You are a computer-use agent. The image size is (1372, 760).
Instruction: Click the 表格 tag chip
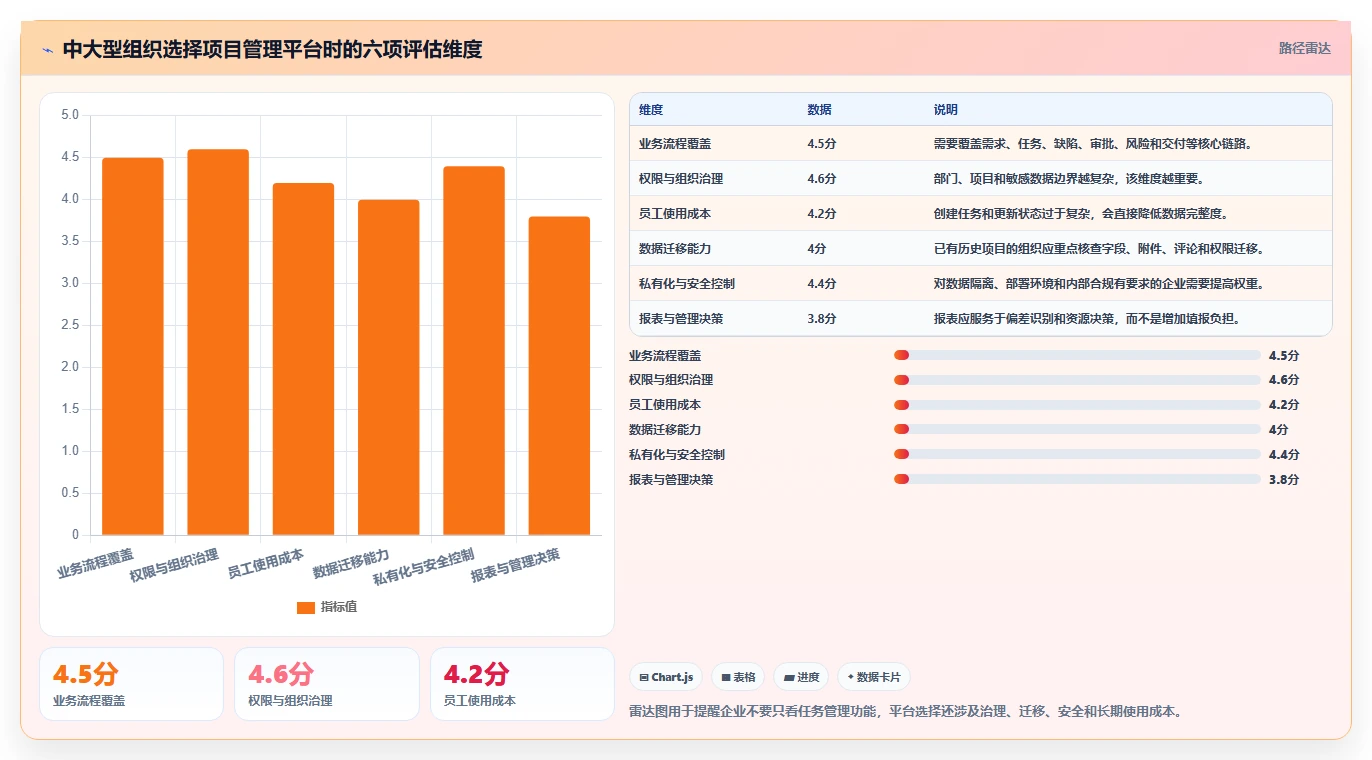point(738,677)
